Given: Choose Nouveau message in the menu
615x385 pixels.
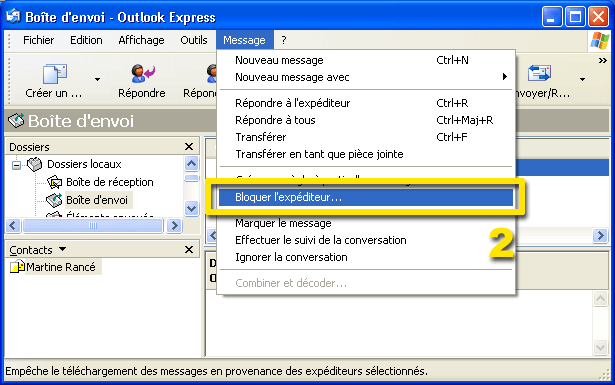Looking at the screenshot, I should point(366,60).
